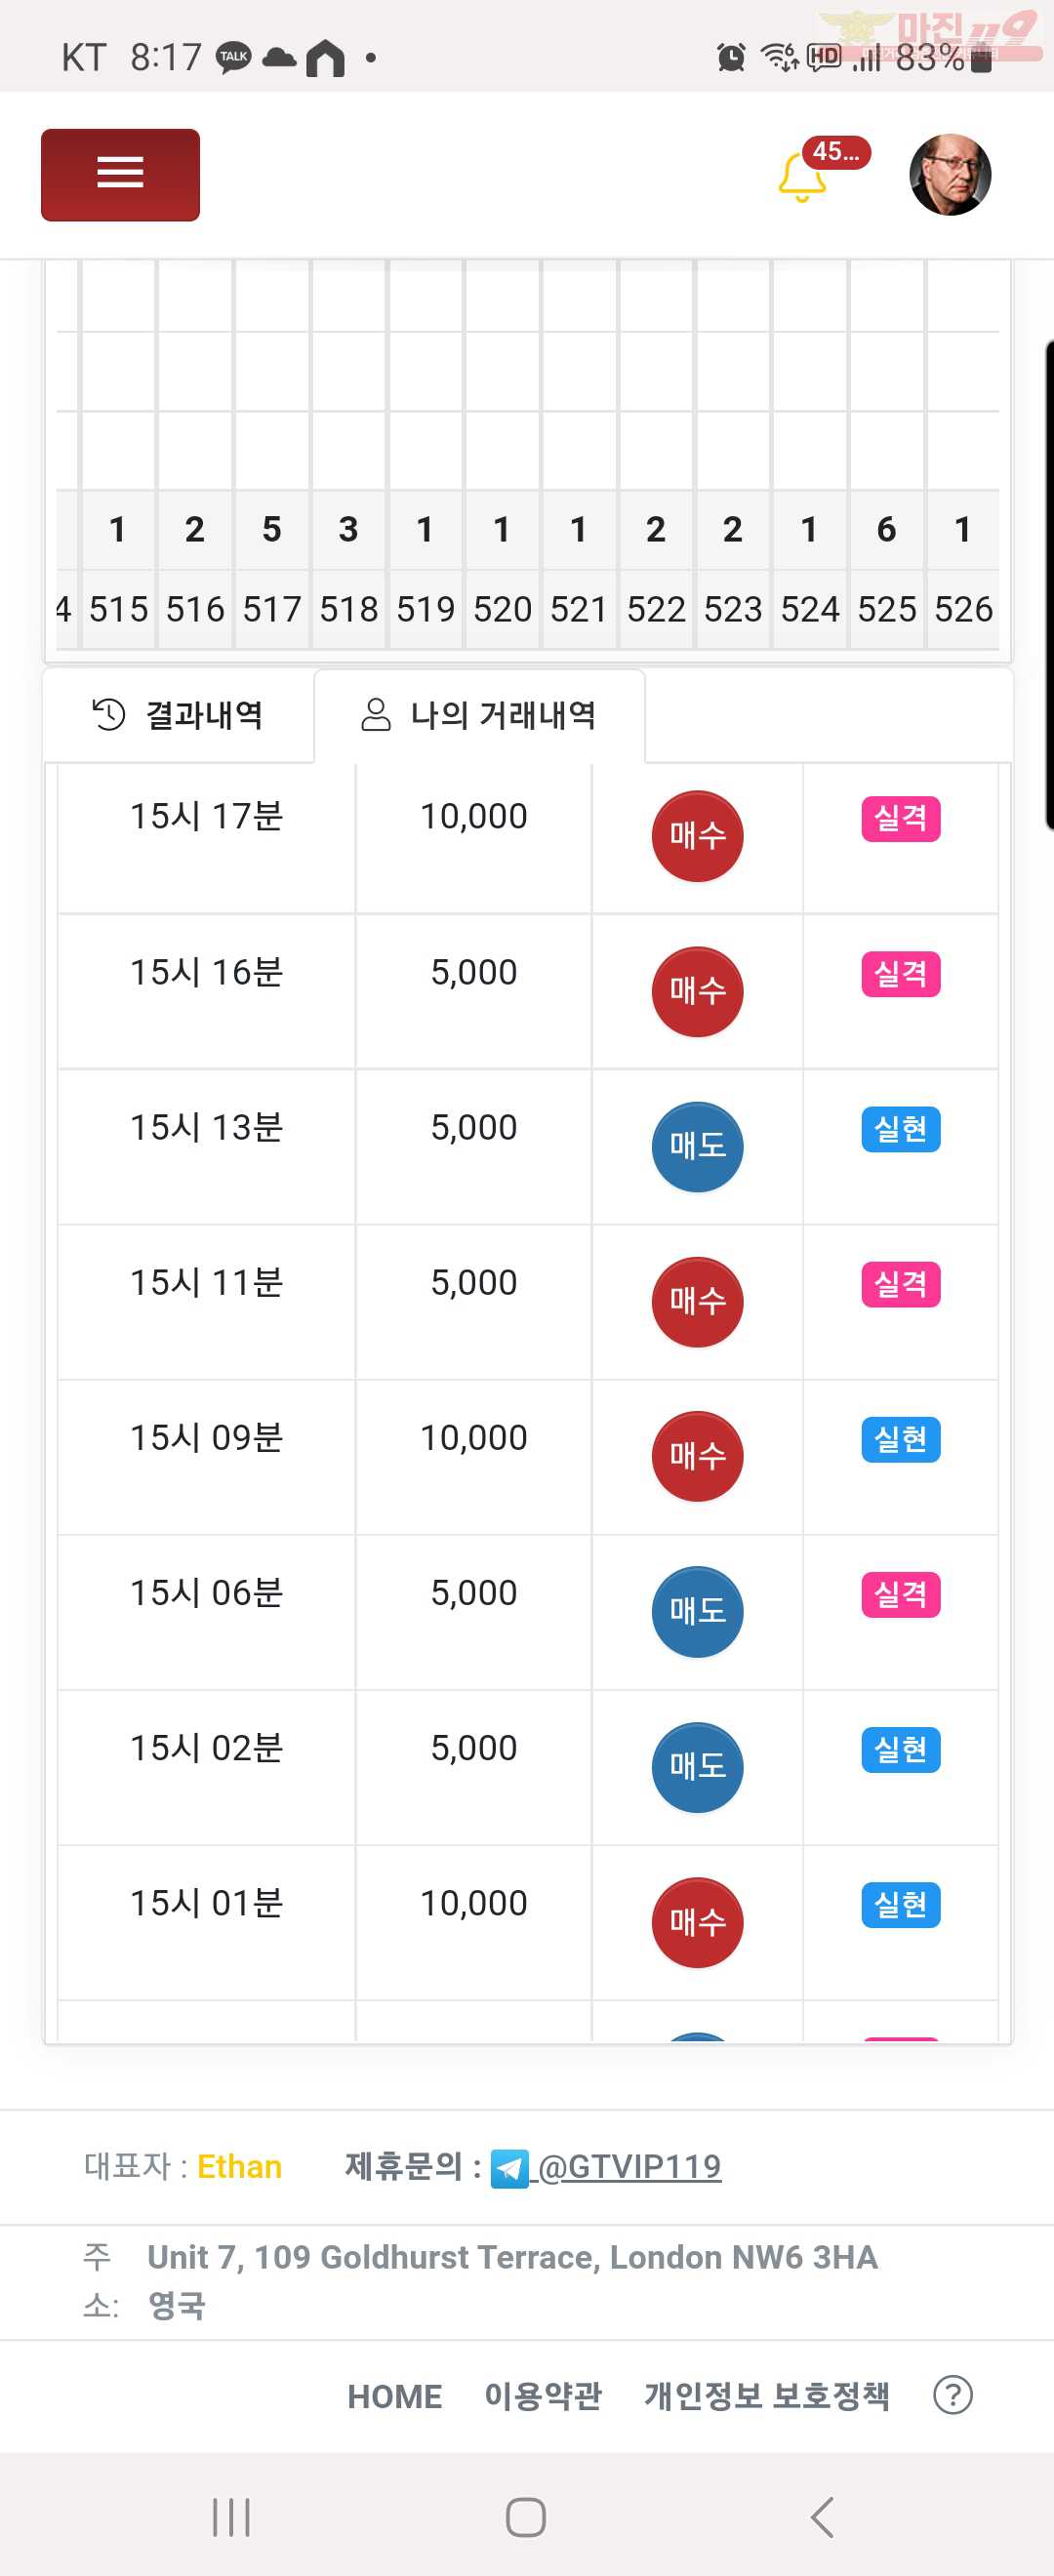Open the user profile avatar
This screenshot has height=2576, width=1054.
950,174
